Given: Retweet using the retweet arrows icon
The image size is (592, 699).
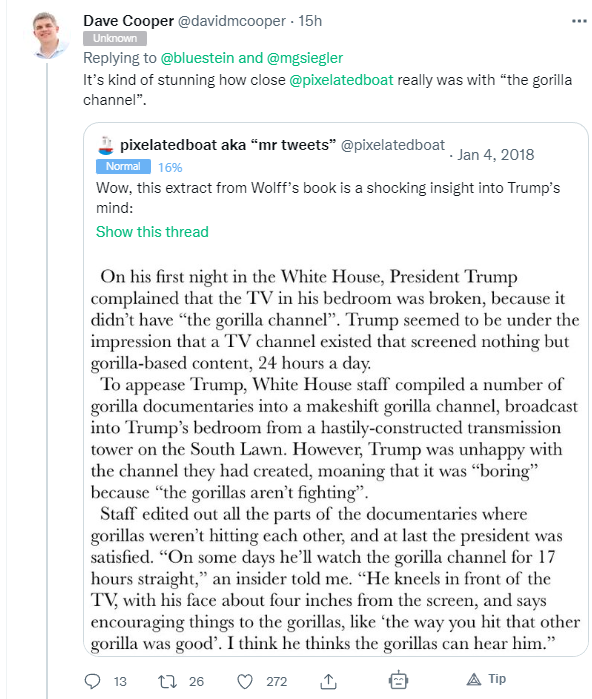Looking at the screenshot, I should click(167, 681).
